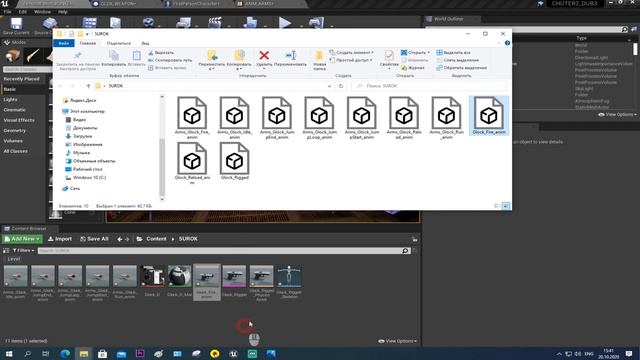Click Save All in Content Browser
The image size is (640, 360).
point(94,239)
